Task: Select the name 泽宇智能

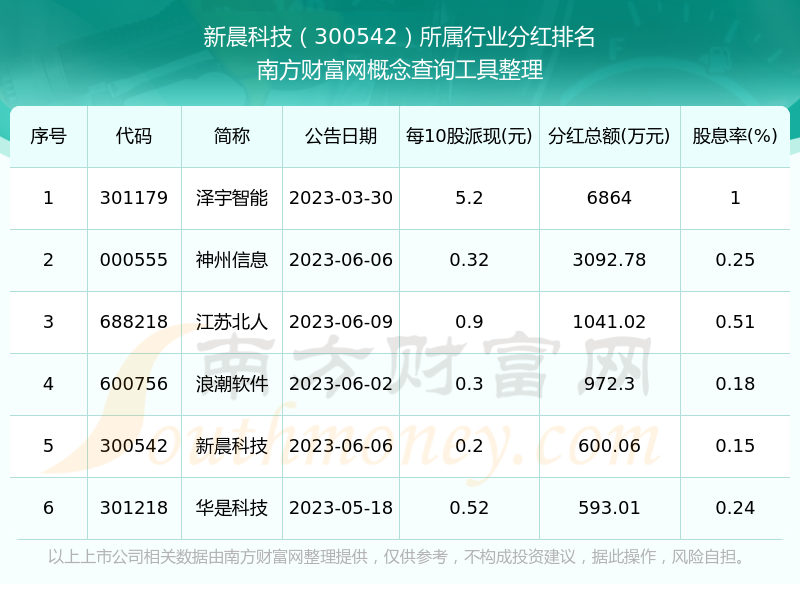Action: tap(232, 198)
